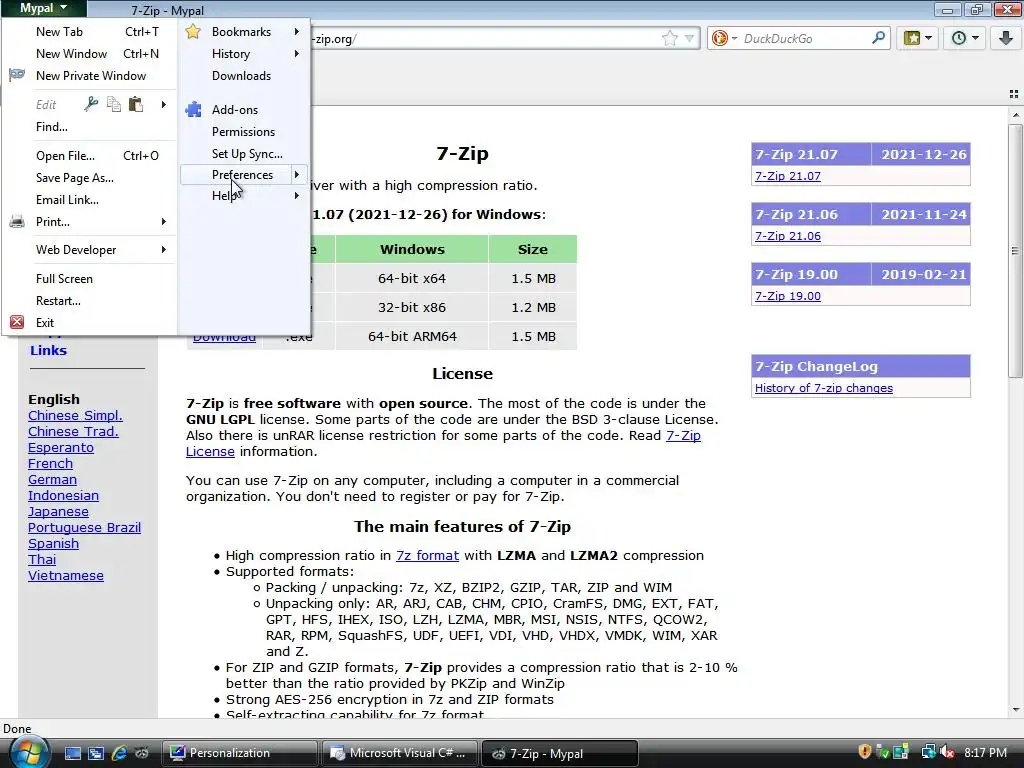
Task: Open the history clock toolbar button
Action: click(x=965, y=38)
